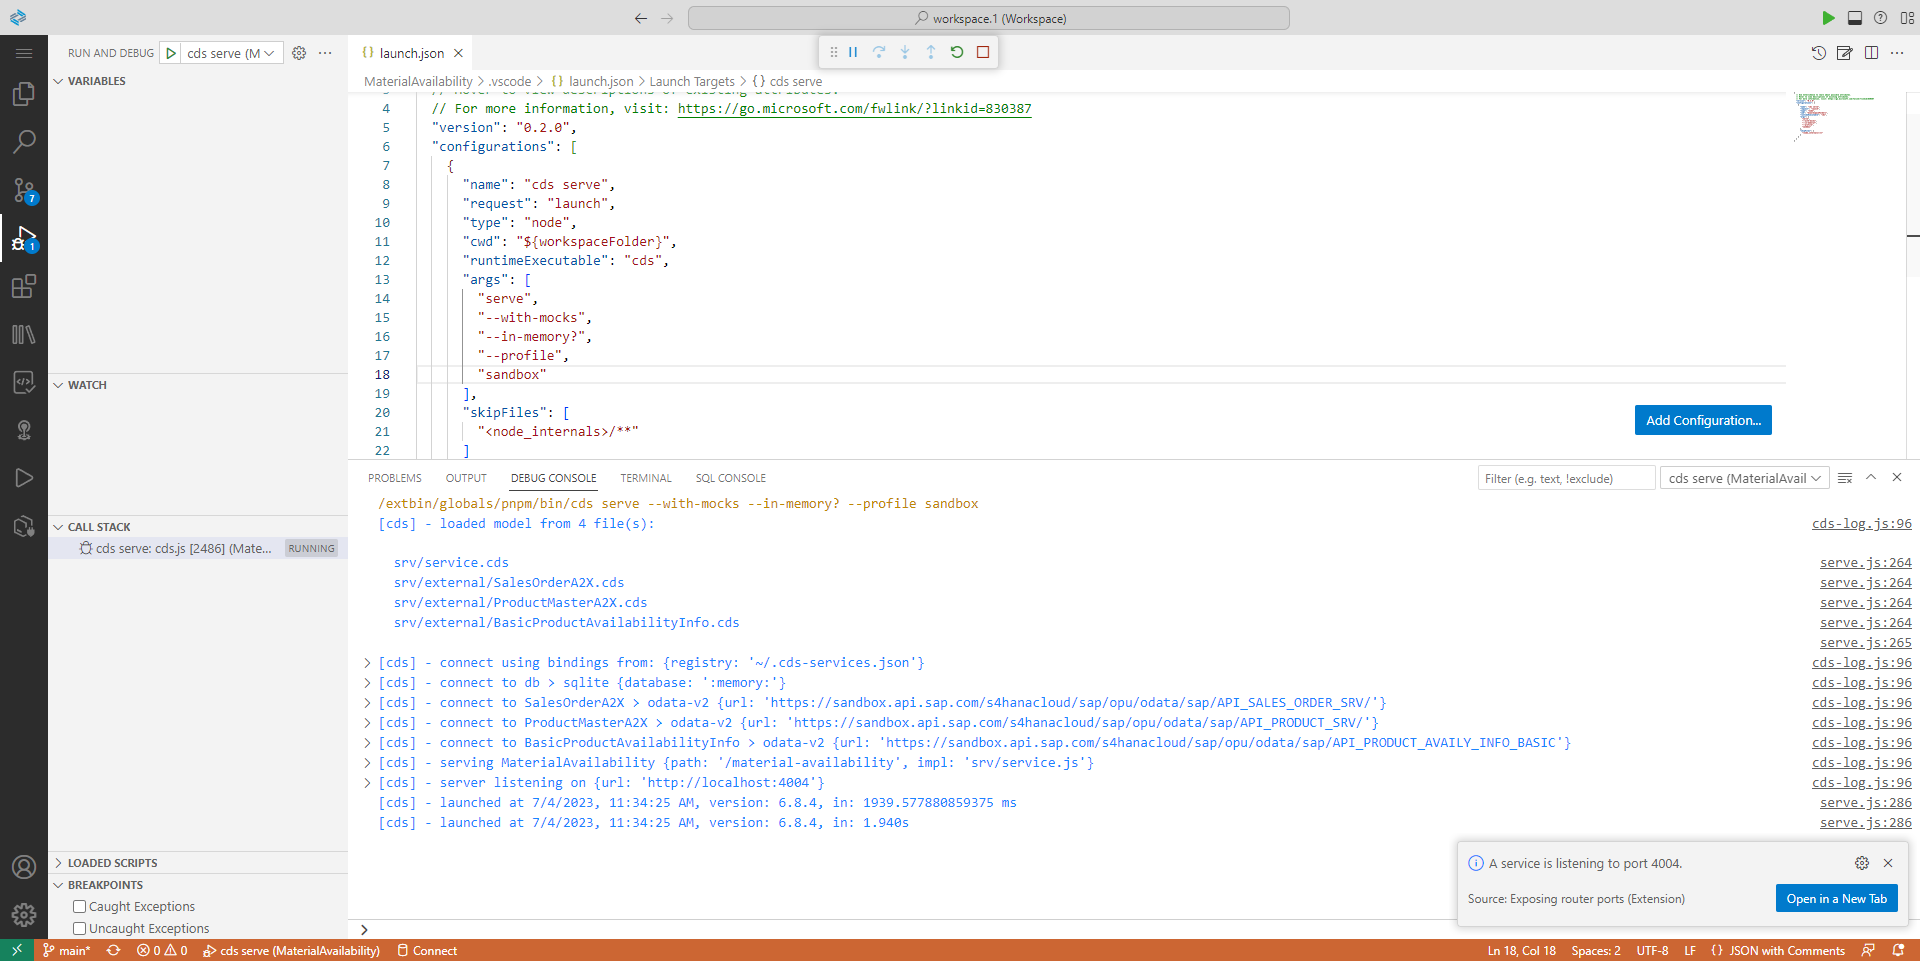The height and width of the screenshot is (961, 1920).
Task: Open the Explorer view in activity bar
Action: [x=24, y=94]
